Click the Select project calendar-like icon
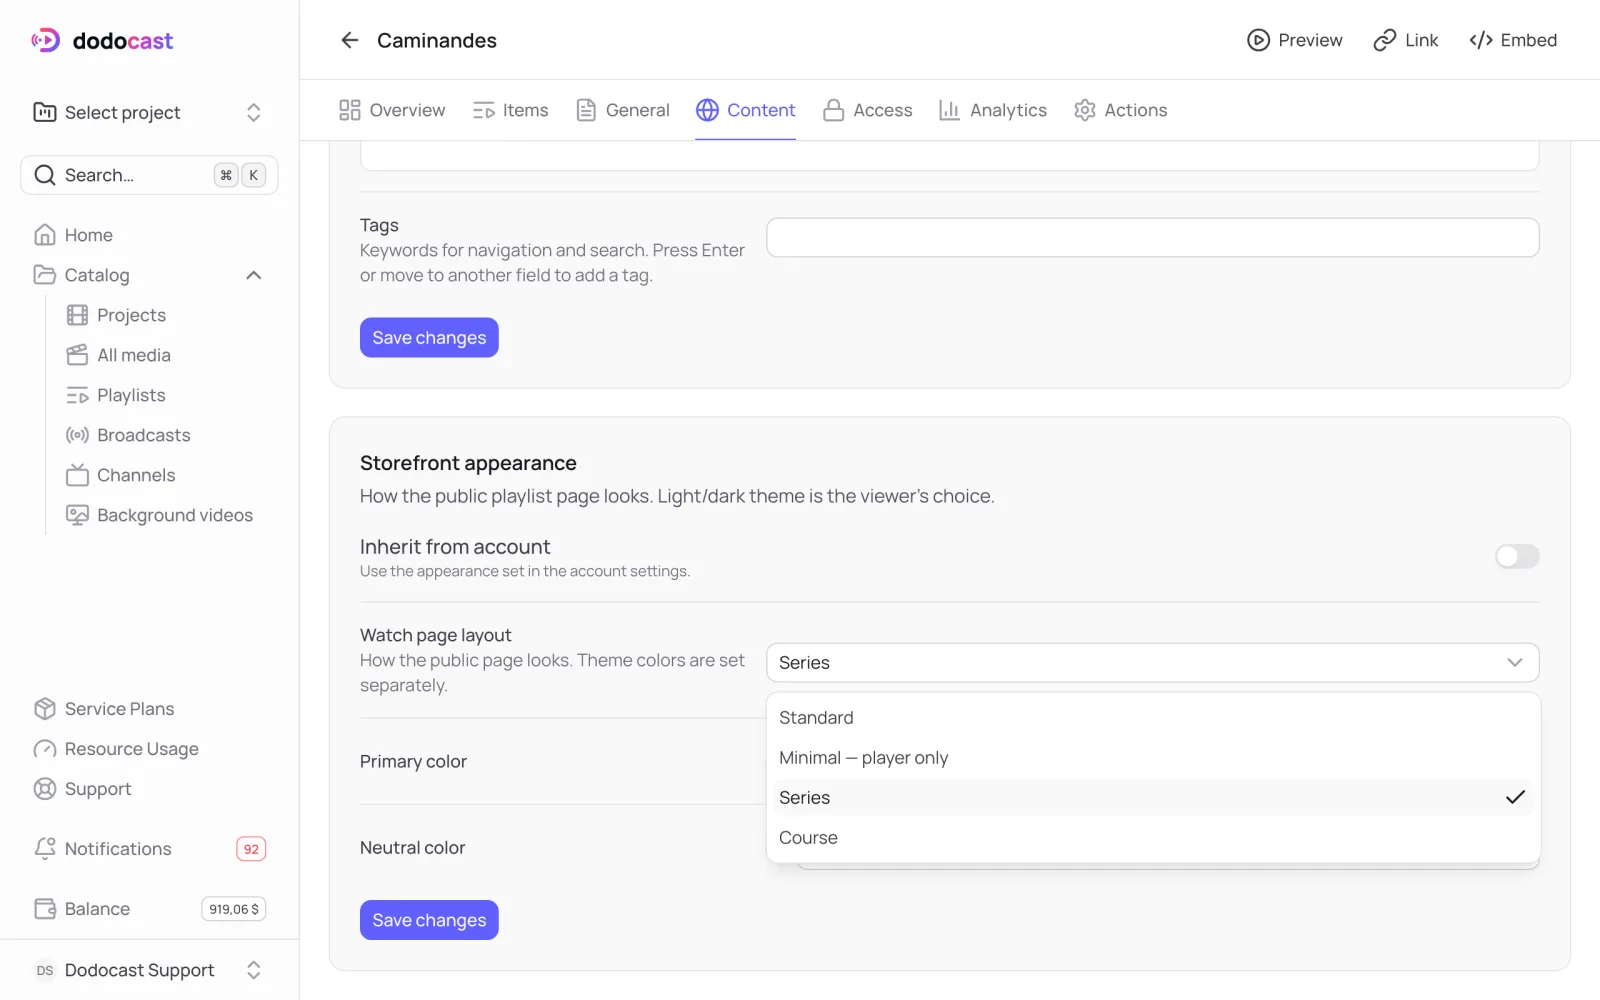 (x=45, y=112)
